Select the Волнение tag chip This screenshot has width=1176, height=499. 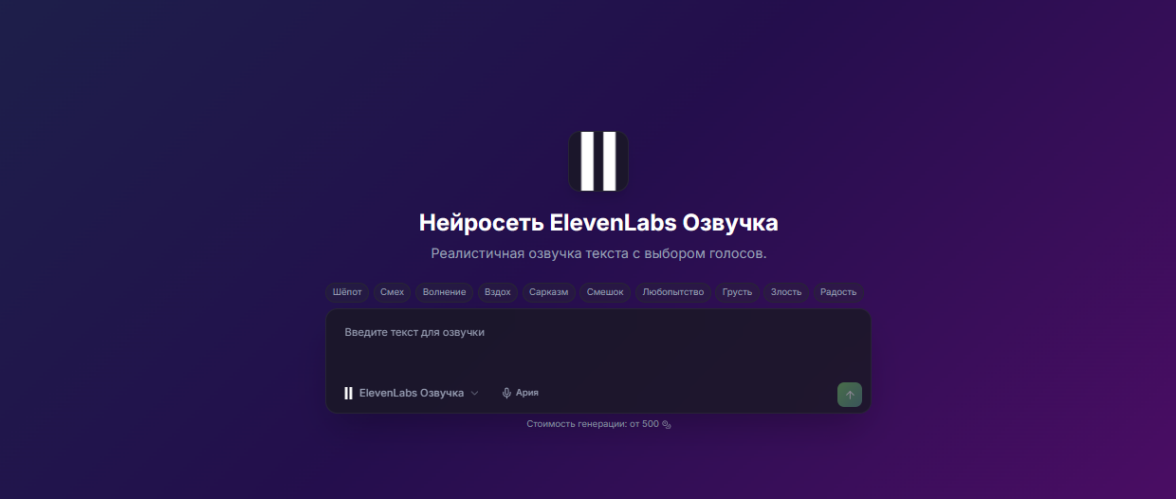(x=444, y=292)
